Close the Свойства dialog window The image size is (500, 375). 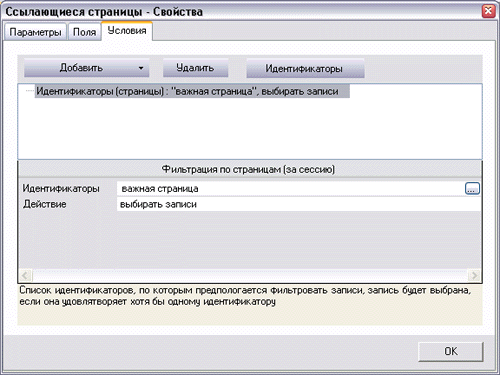pos(488,11)
